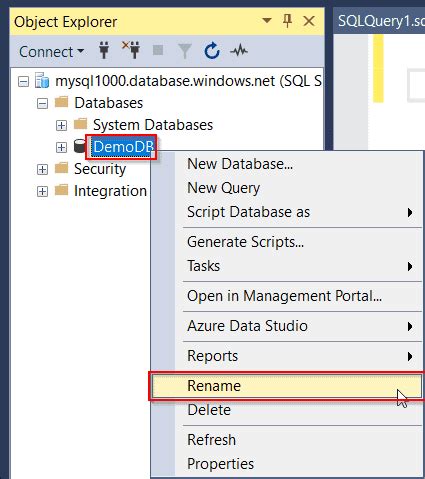Viewport: 425px width, 479px height.
Task: Click the Connect Object Explorer plug icon
Action: coord(104,51)
